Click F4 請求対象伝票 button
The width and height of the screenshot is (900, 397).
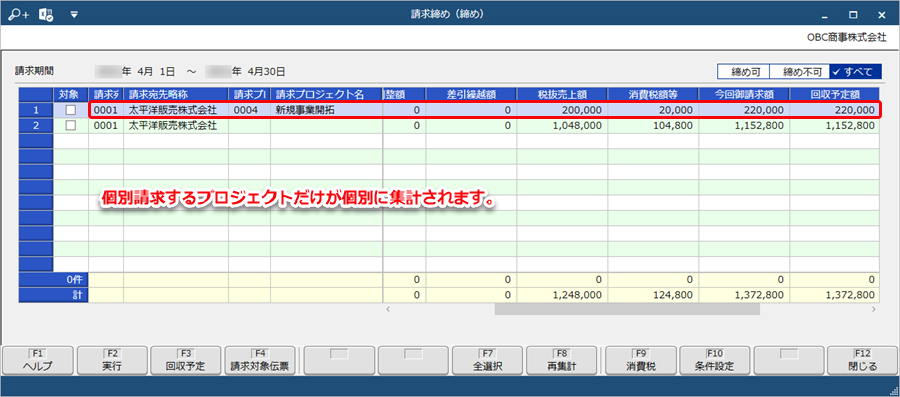(x=261, y=361)
